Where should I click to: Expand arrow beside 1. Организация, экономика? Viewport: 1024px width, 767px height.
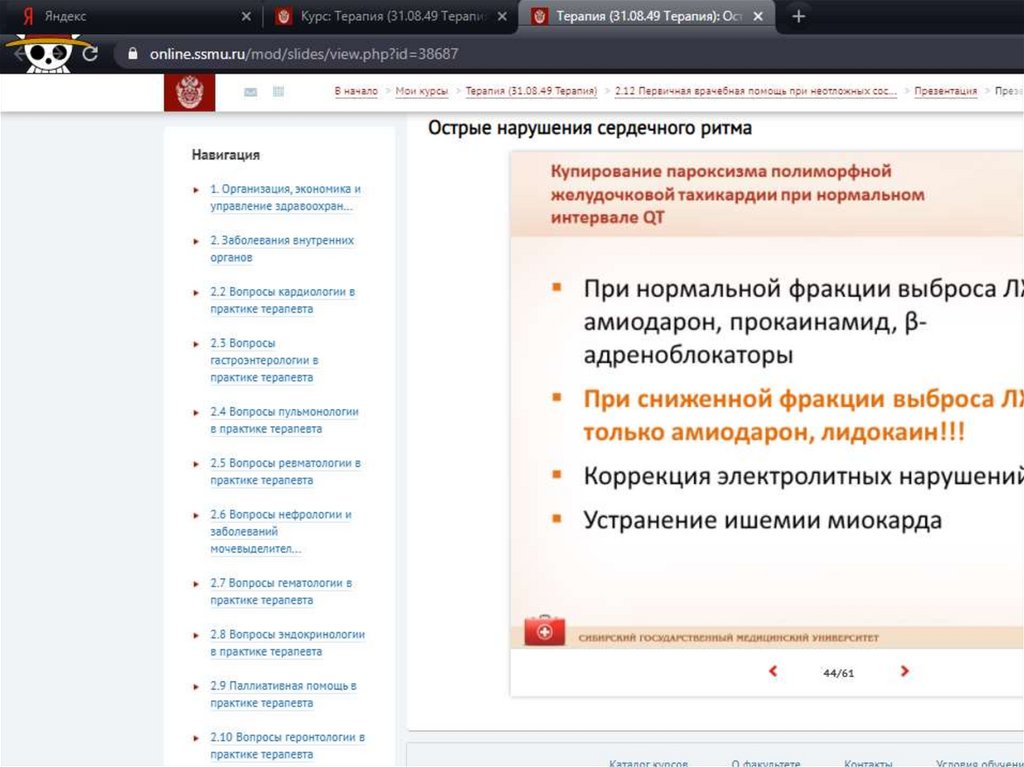point(196,190)
